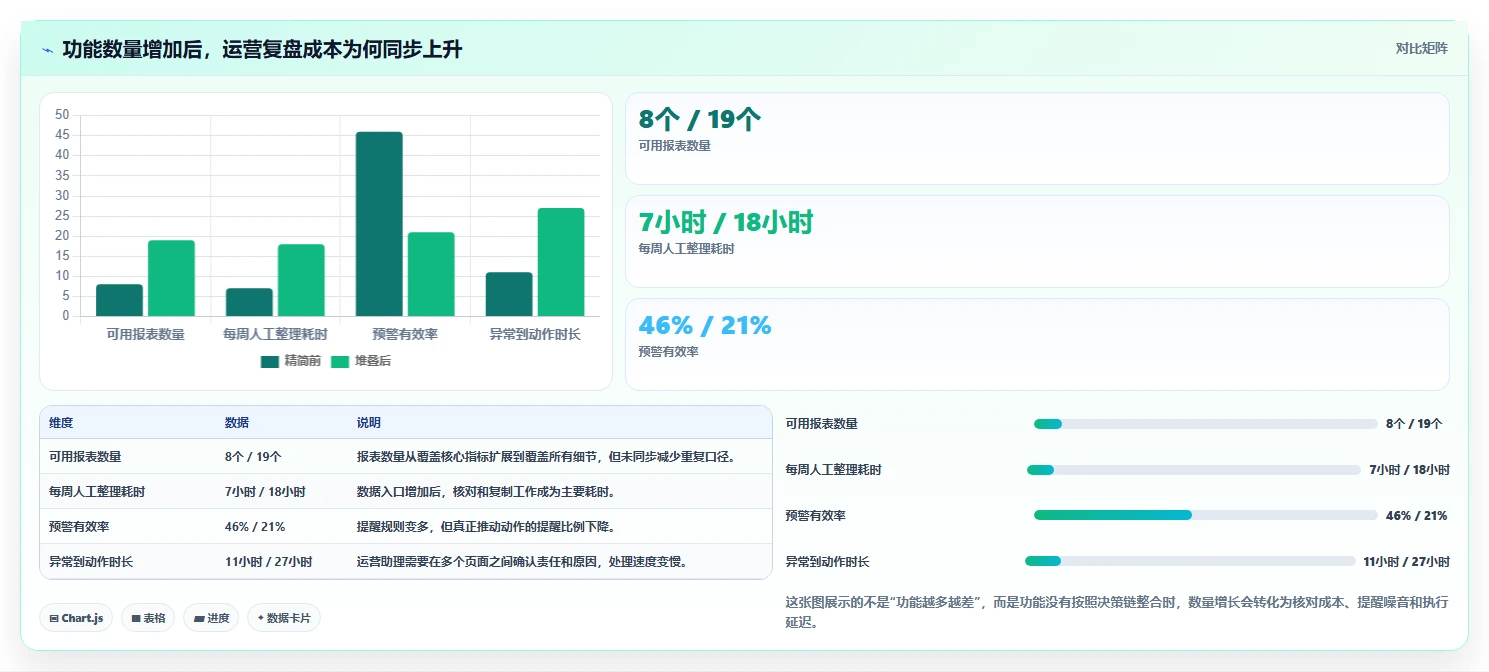The width and height of the screenshot is (1489, 672).
Task: Click the 8个 / 19个 stat card heading
Action: 700,120
